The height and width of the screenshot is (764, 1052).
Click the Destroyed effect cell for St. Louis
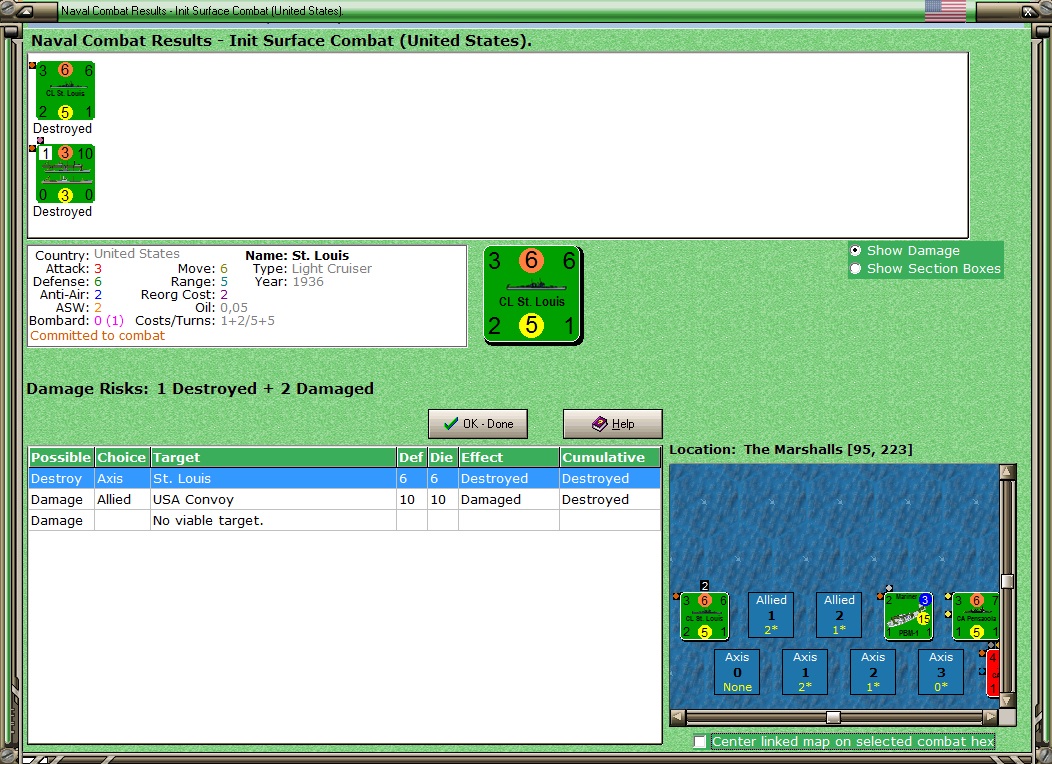tap(509, 478)
